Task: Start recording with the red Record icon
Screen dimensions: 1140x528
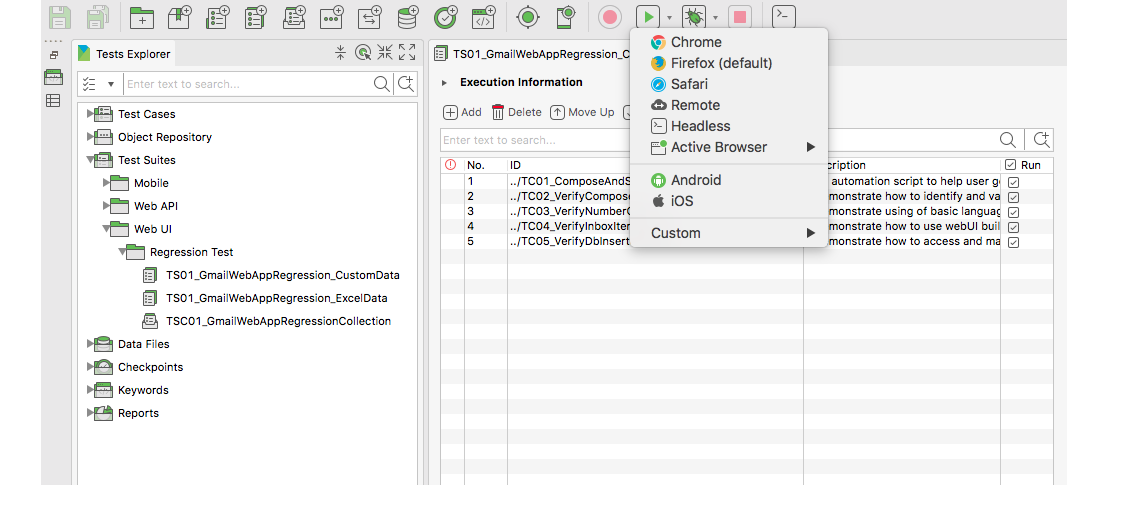Action: pos(610,17)
